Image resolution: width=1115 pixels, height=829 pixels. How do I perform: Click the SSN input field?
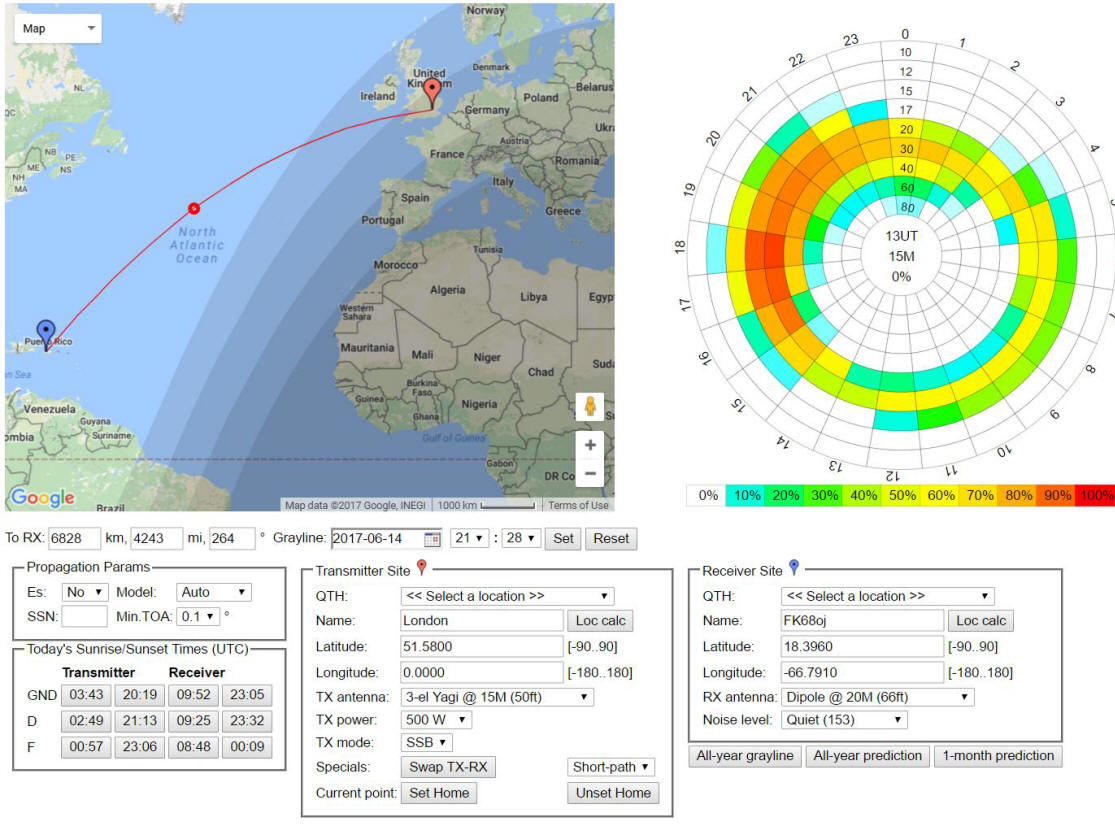coord(84,617)
